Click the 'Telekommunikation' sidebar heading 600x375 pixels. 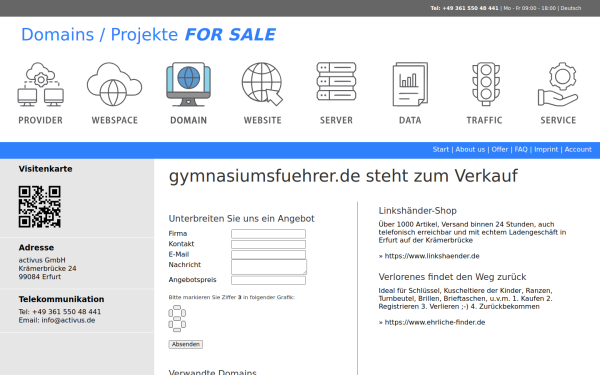61,299
